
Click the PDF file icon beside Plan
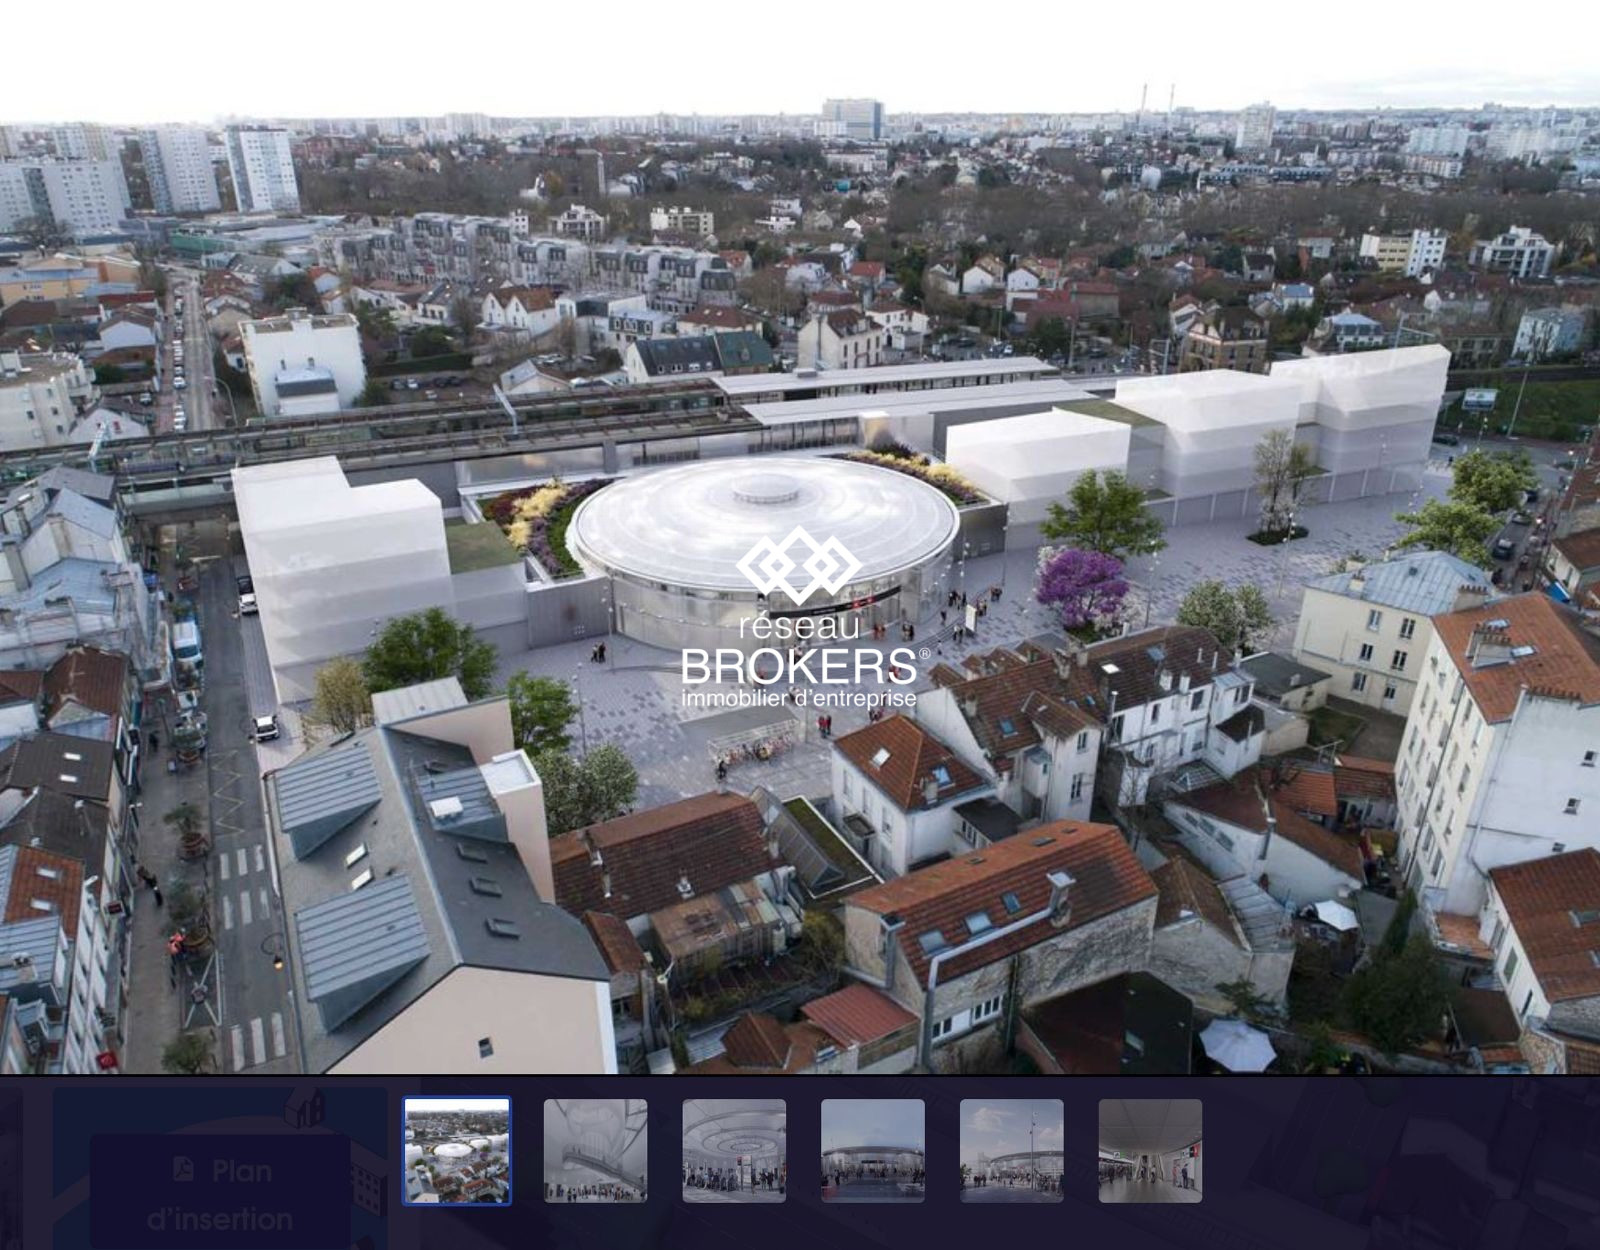click(184, 1169)
